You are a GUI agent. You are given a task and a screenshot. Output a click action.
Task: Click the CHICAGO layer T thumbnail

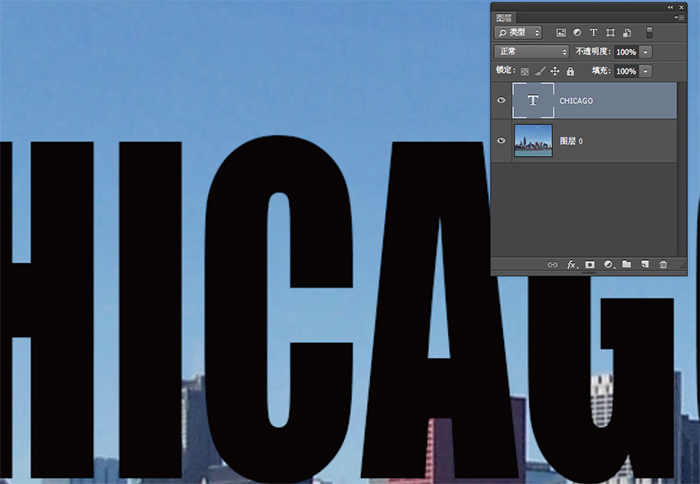click(533, 100)
